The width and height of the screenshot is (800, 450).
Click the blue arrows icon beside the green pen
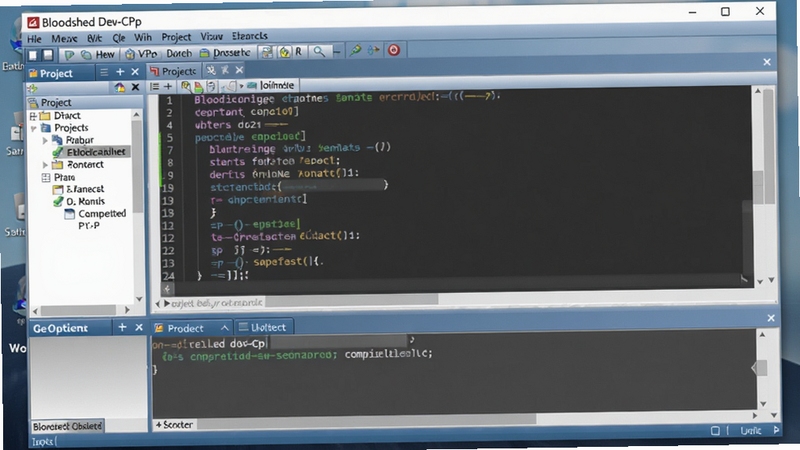[374, 50]
